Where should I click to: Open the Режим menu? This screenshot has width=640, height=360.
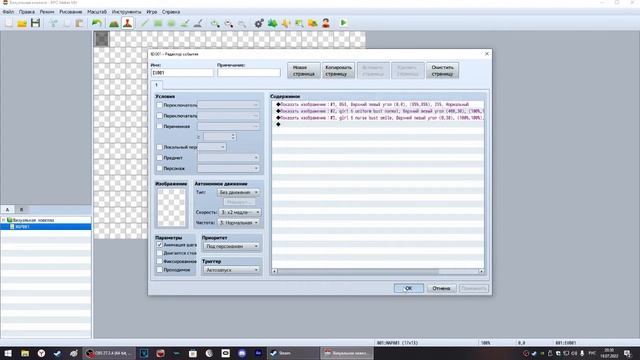pyautogui.click(x=47, y=12)
